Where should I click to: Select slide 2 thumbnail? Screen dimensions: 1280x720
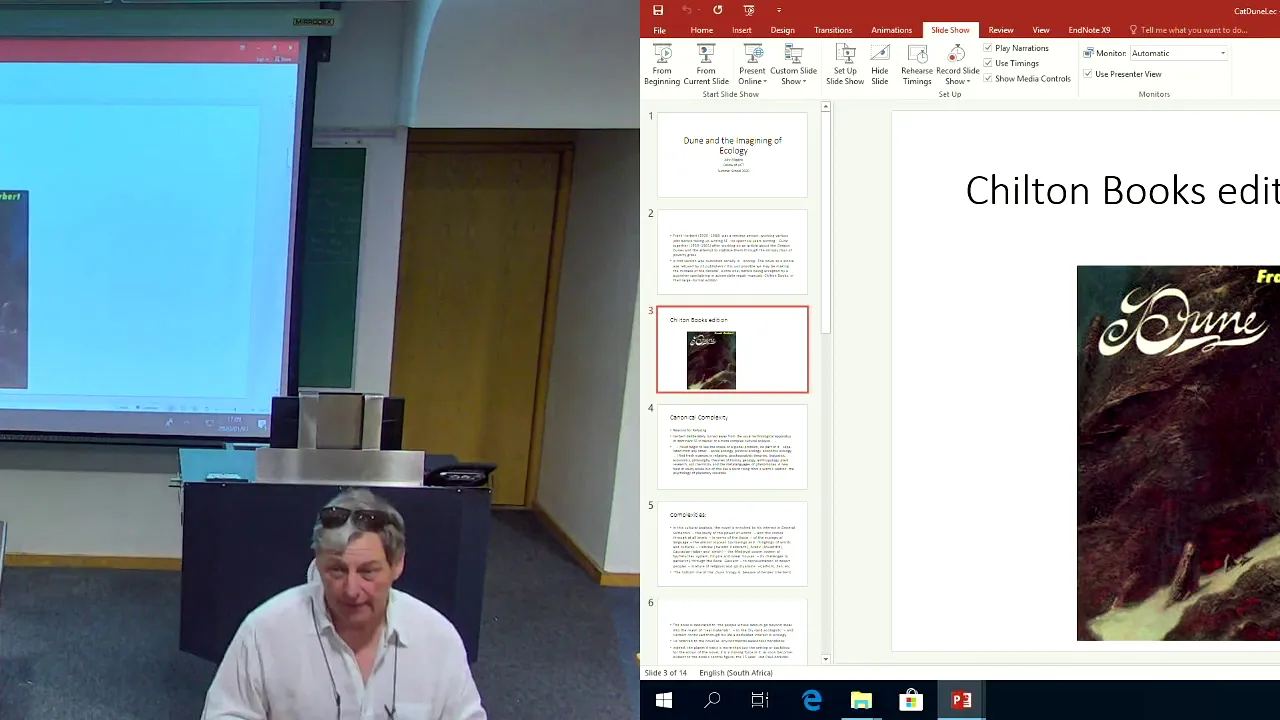[732, 252]
